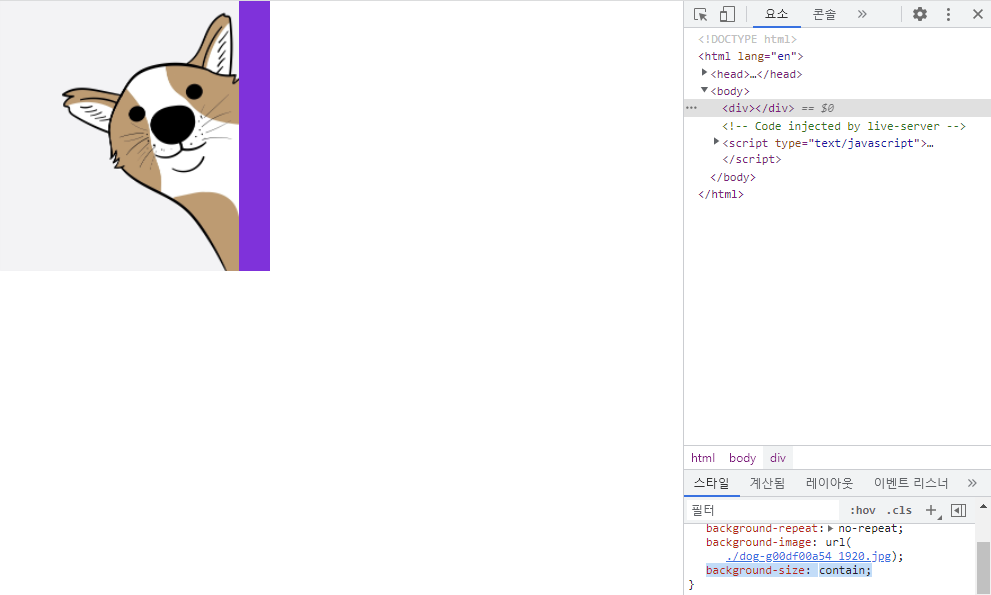991x595 pixels.
Task: Add a new style rule plus icon
Action: pos(932,510)
